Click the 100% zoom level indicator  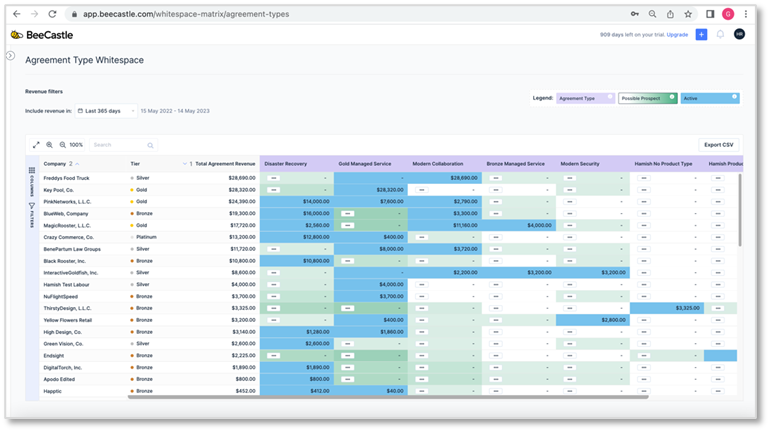(76, 145)
